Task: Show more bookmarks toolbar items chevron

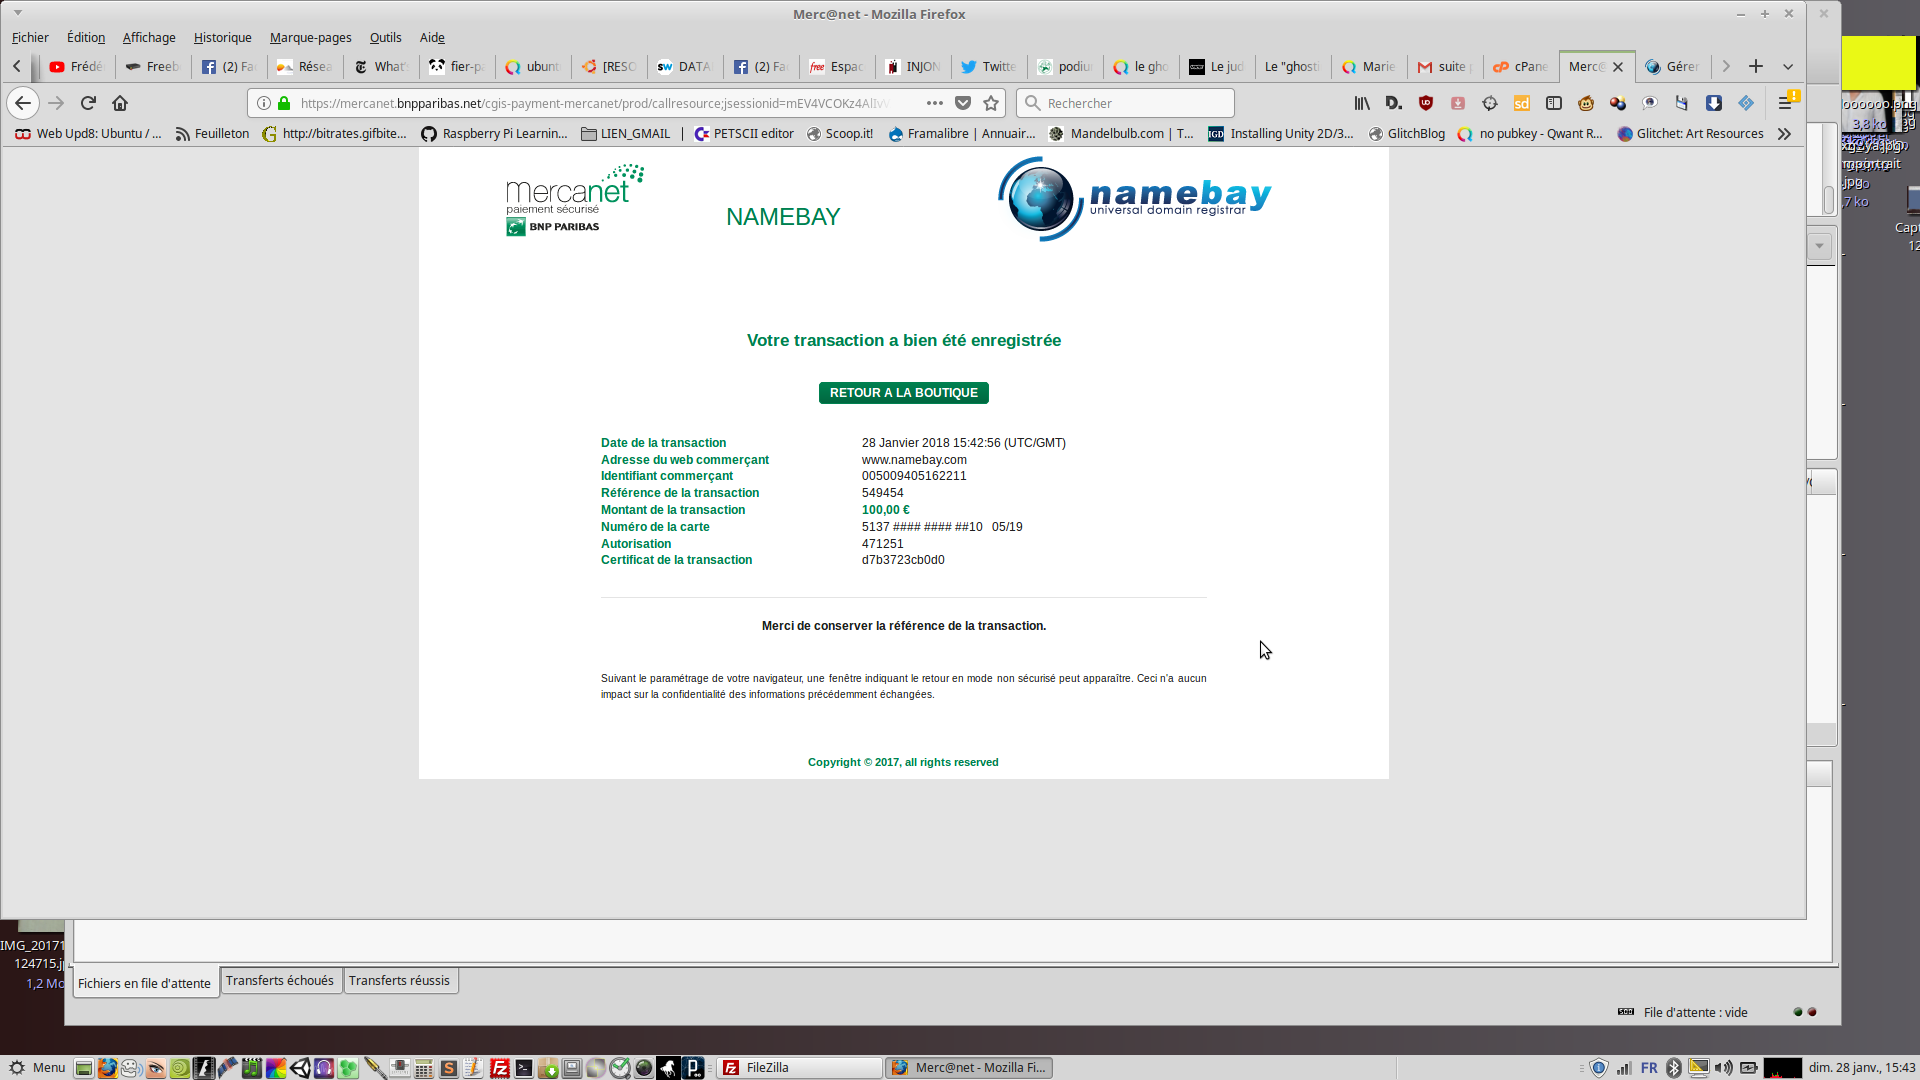Action: 1784,134
